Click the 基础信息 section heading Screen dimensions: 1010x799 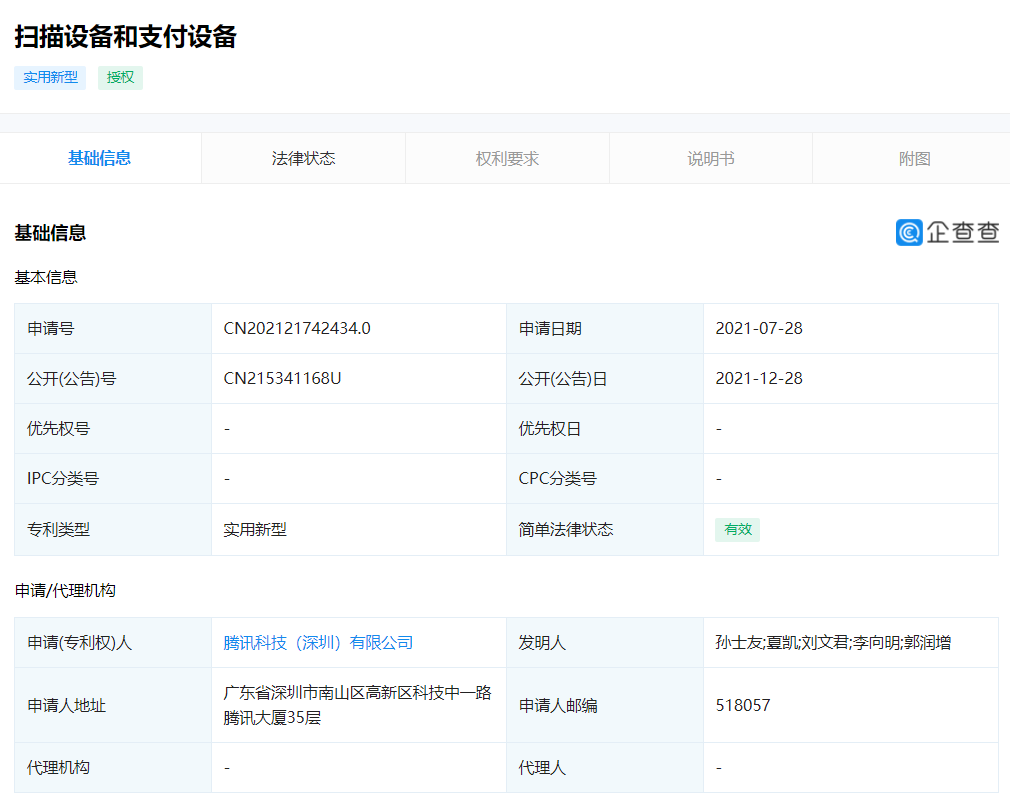pyautogui.click(x=48, y=232)
